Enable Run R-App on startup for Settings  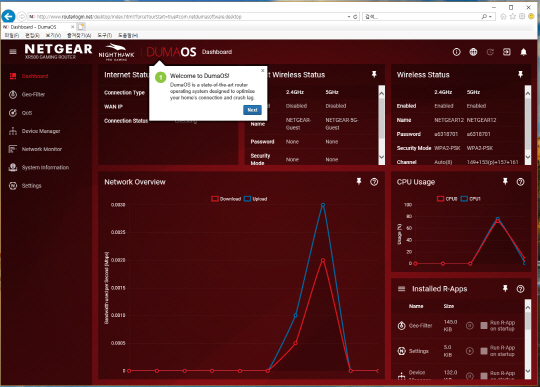tap(484, 351)
